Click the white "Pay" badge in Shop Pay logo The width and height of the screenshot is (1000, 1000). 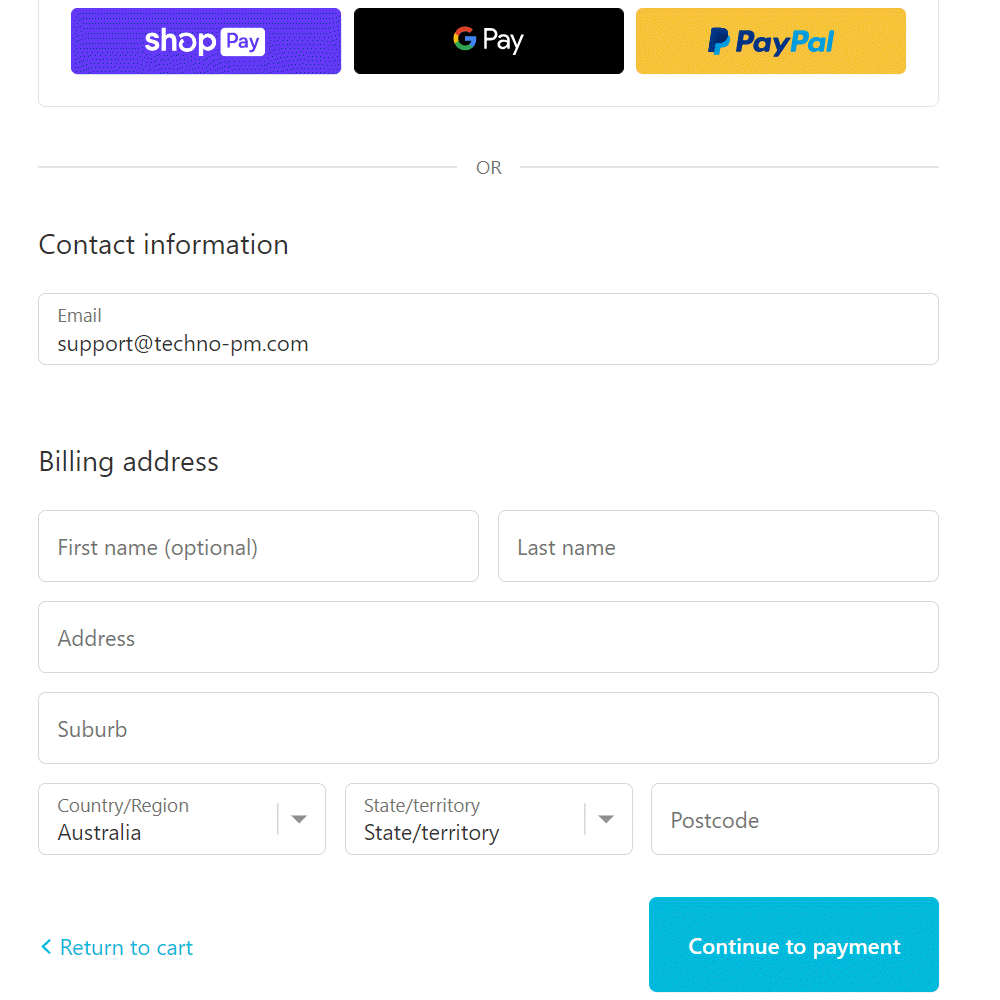click(x=243, y=41)
